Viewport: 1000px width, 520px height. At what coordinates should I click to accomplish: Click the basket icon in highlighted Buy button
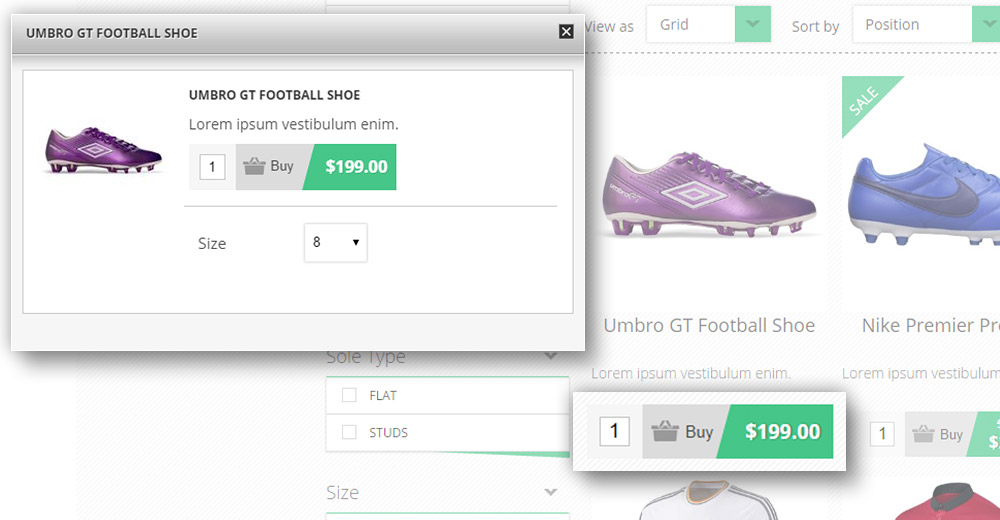point(665,432)
